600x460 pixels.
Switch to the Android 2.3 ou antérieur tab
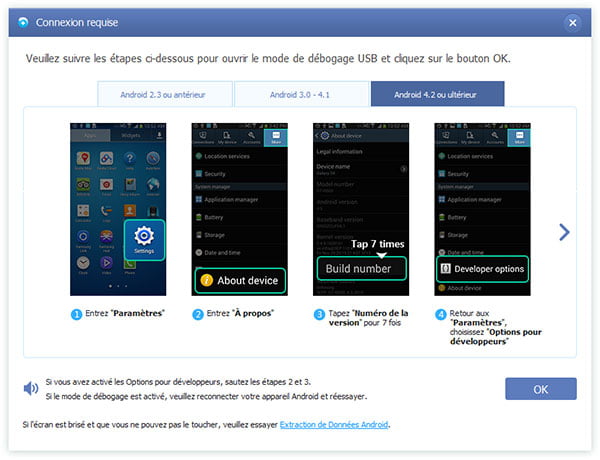[x=164, y=94]
